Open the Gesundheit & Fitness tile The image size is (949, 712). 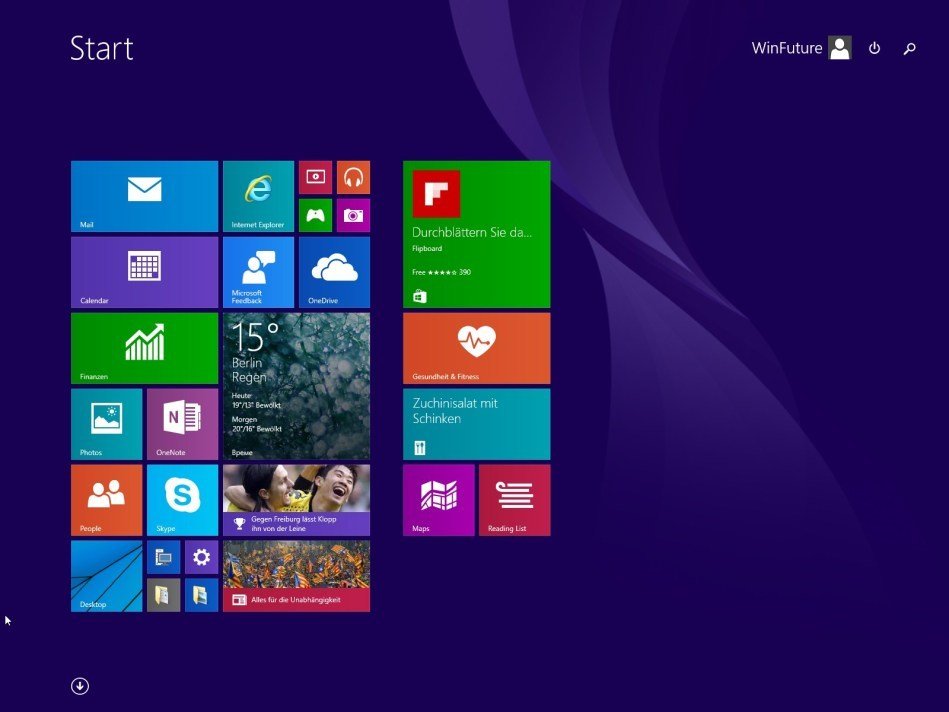click(x=476, y=348)
